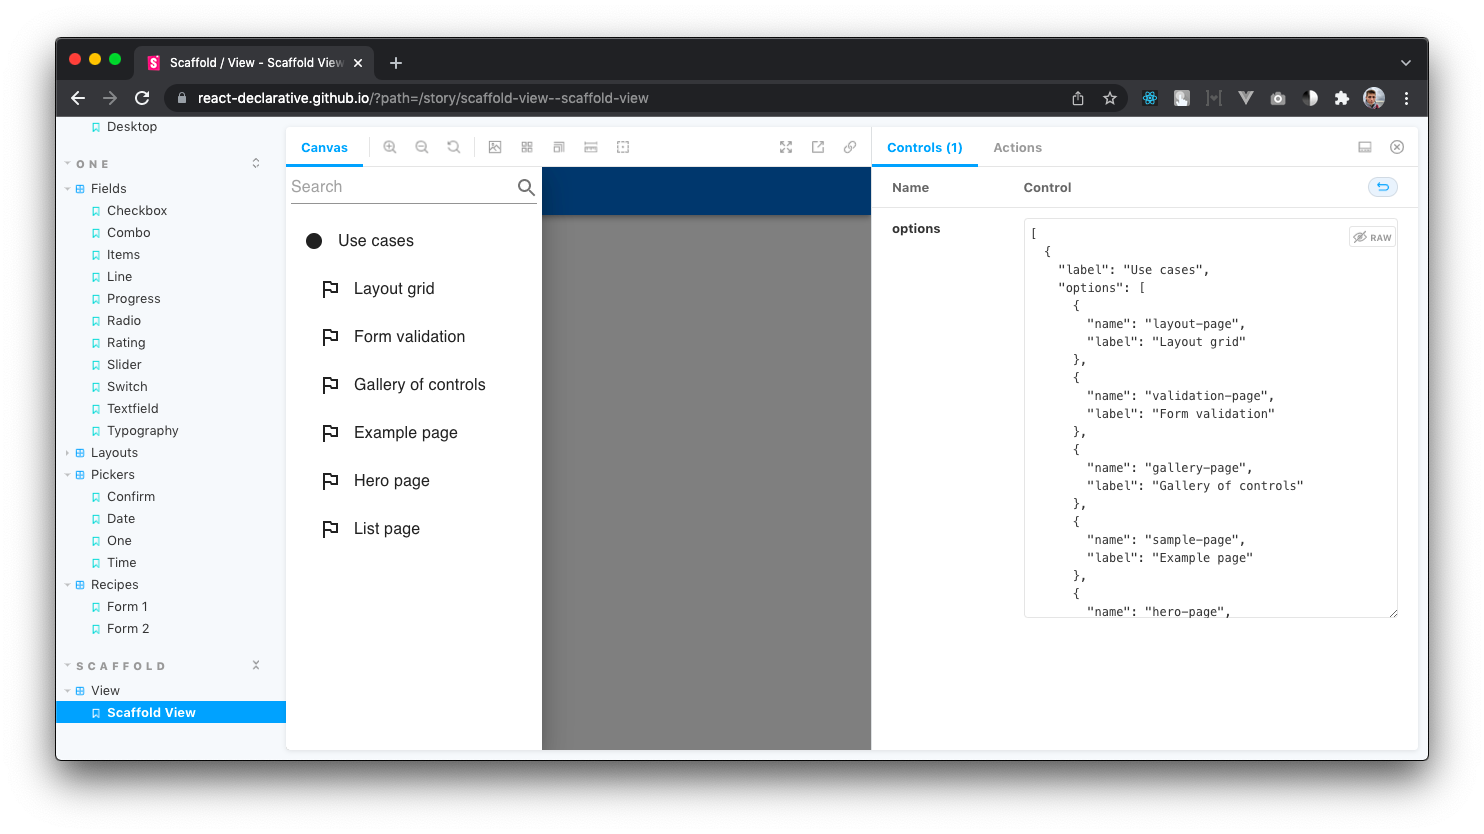Image resolution: width=1484 pixels, height=834 pixels.
Task: Change the preview background
Action: pos(495,147)
